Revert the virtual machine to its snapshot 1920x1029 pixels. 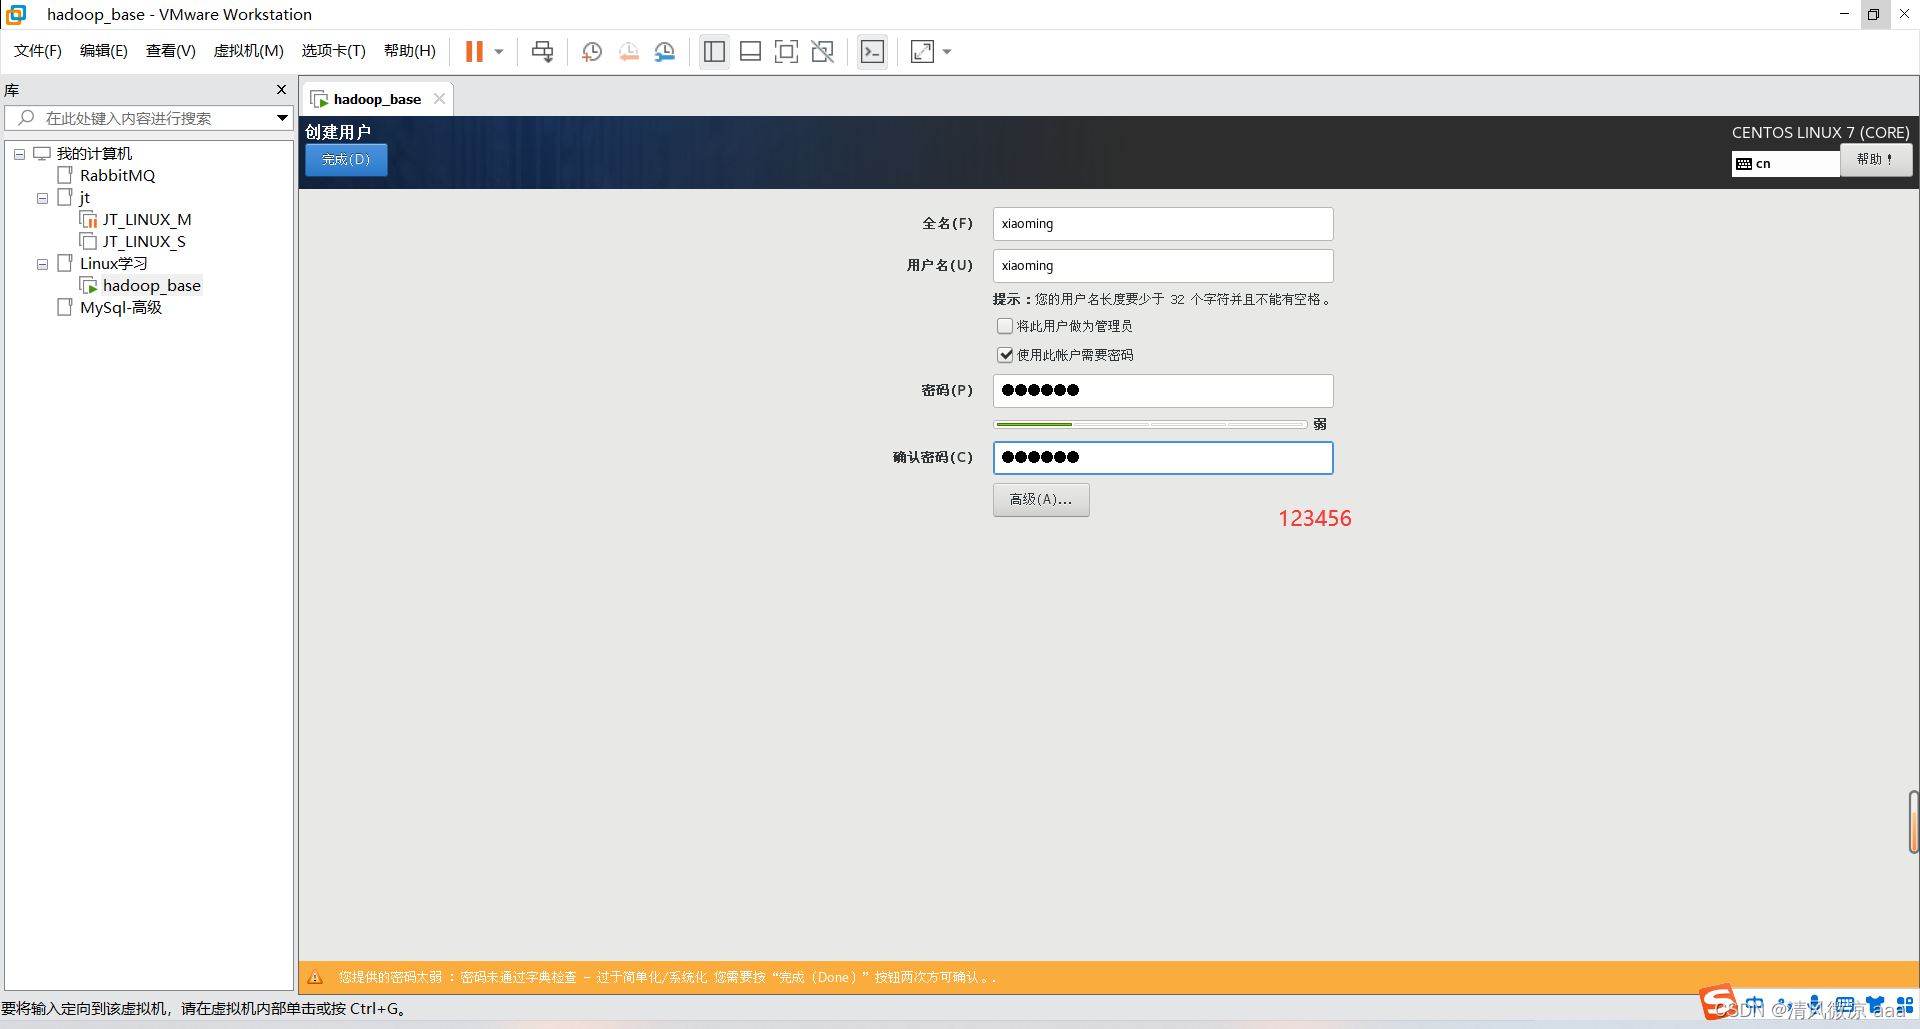tap(629, 51)
